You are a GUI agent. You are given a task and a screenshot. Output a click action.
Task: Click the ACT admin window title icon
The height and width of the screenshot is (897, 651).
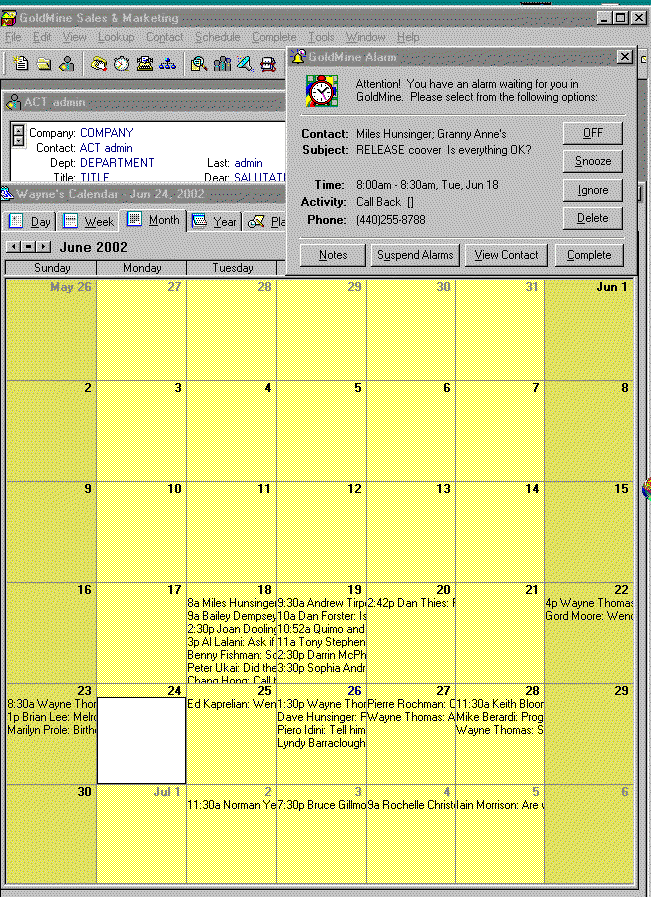(x=13, y=102)
